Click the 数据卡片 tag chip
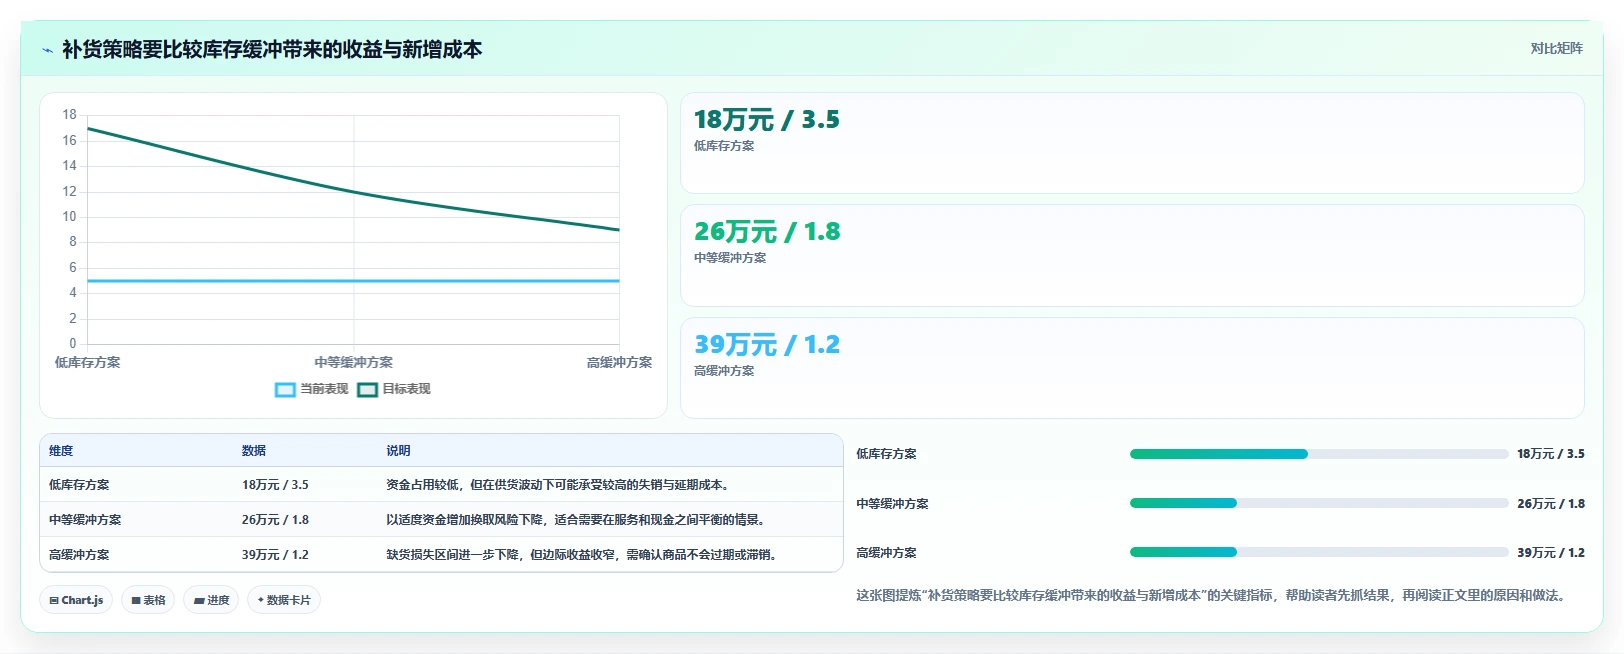1624x654 pixels. [x=284, y=600]
